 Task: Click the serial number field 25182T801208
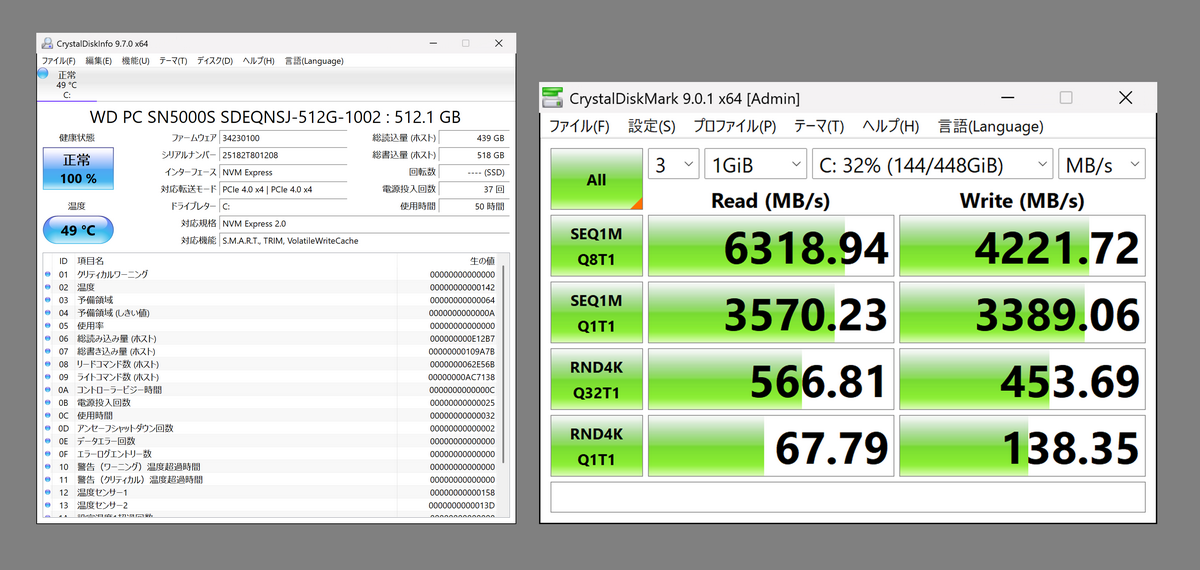point(284,155)
